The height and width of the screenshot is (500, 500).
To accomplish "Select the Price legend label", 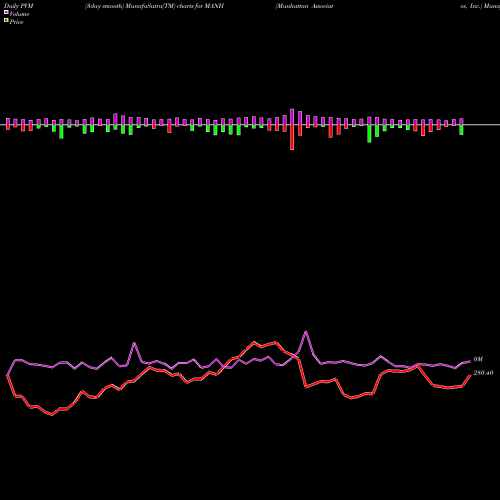I will (x=16, y=22).
